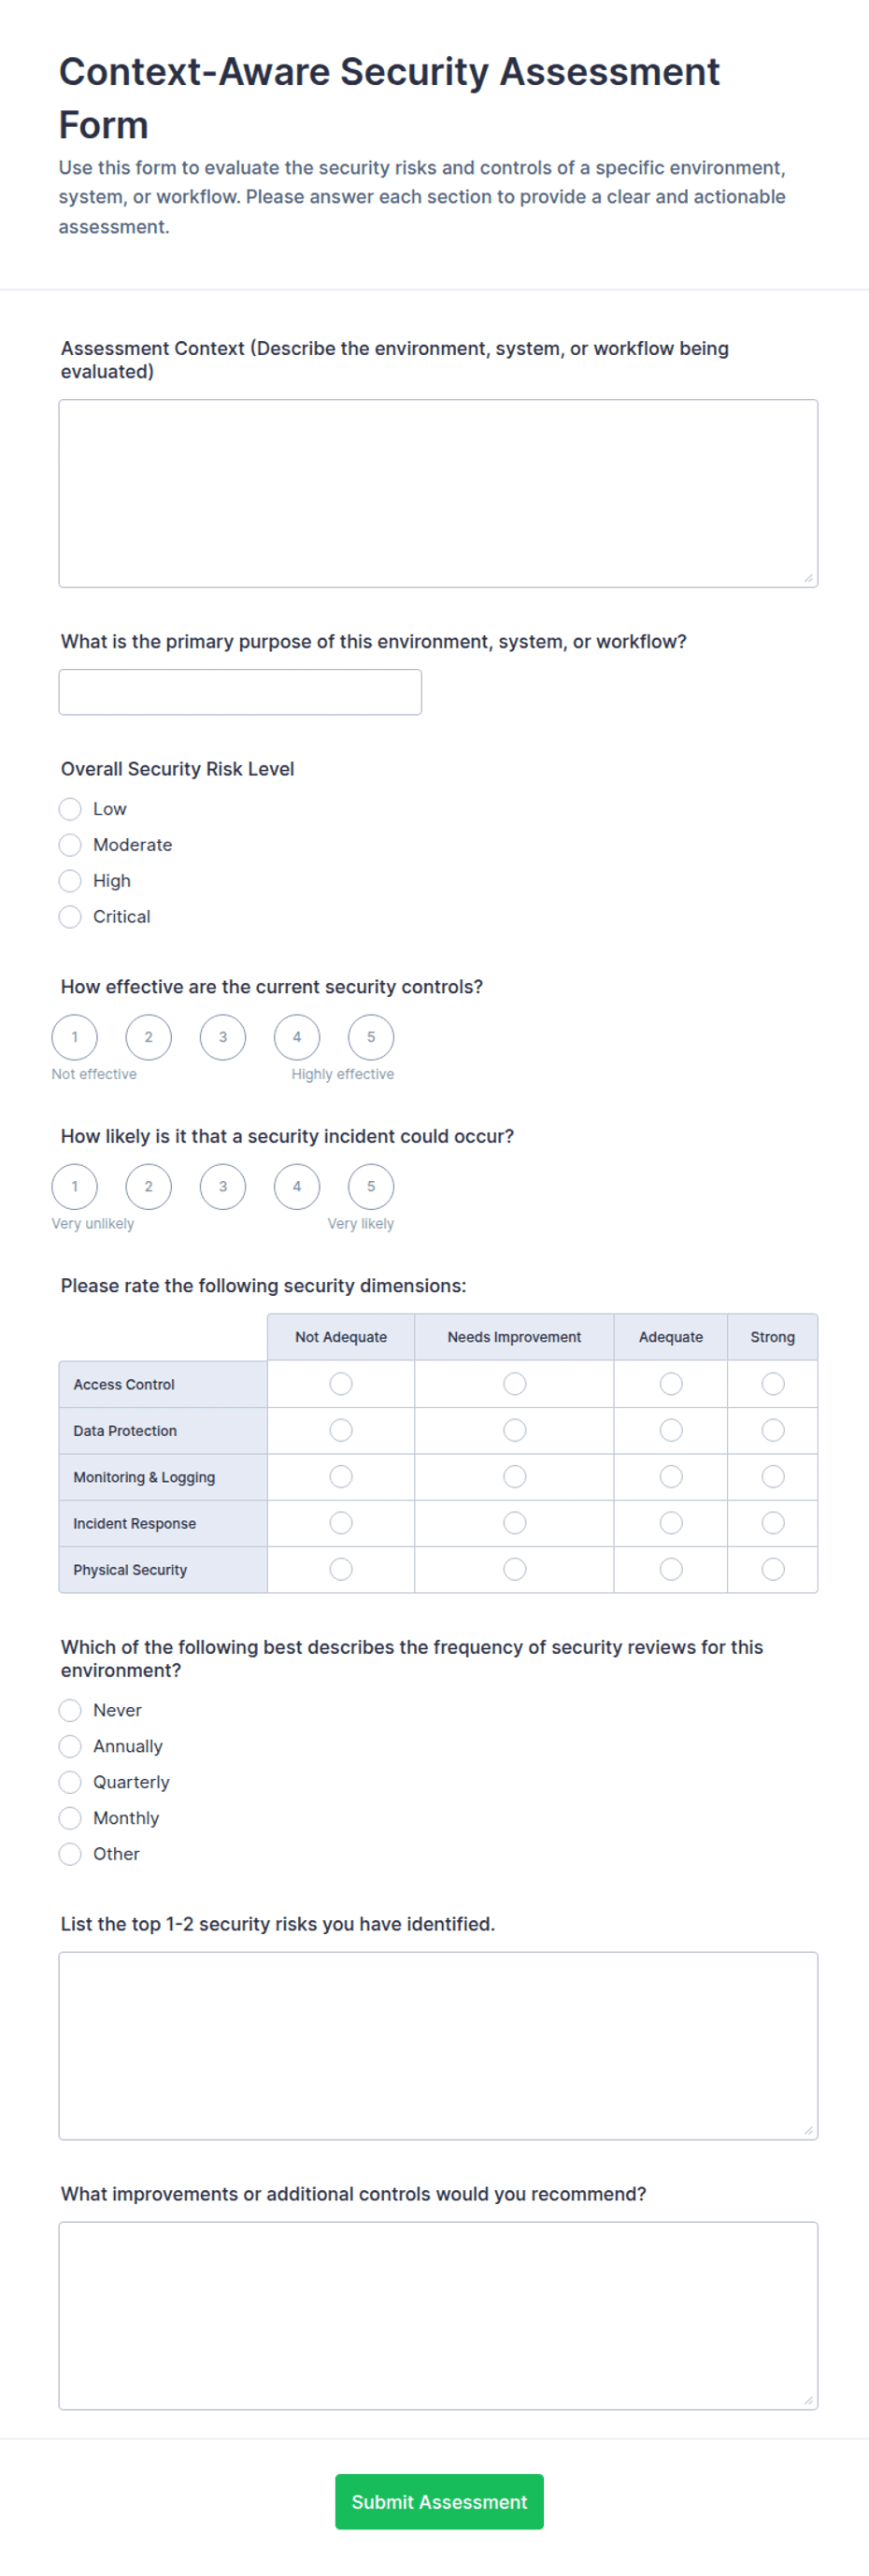
Task: Select Low overall security risk level
Action: [70, 809]
